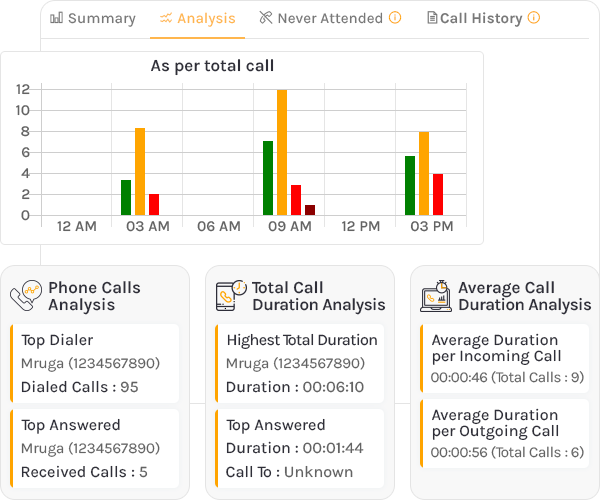The height and width of the screenshot is (500, 600).
Task: Open the Highest Total Duration card
Action: [300, 361]
